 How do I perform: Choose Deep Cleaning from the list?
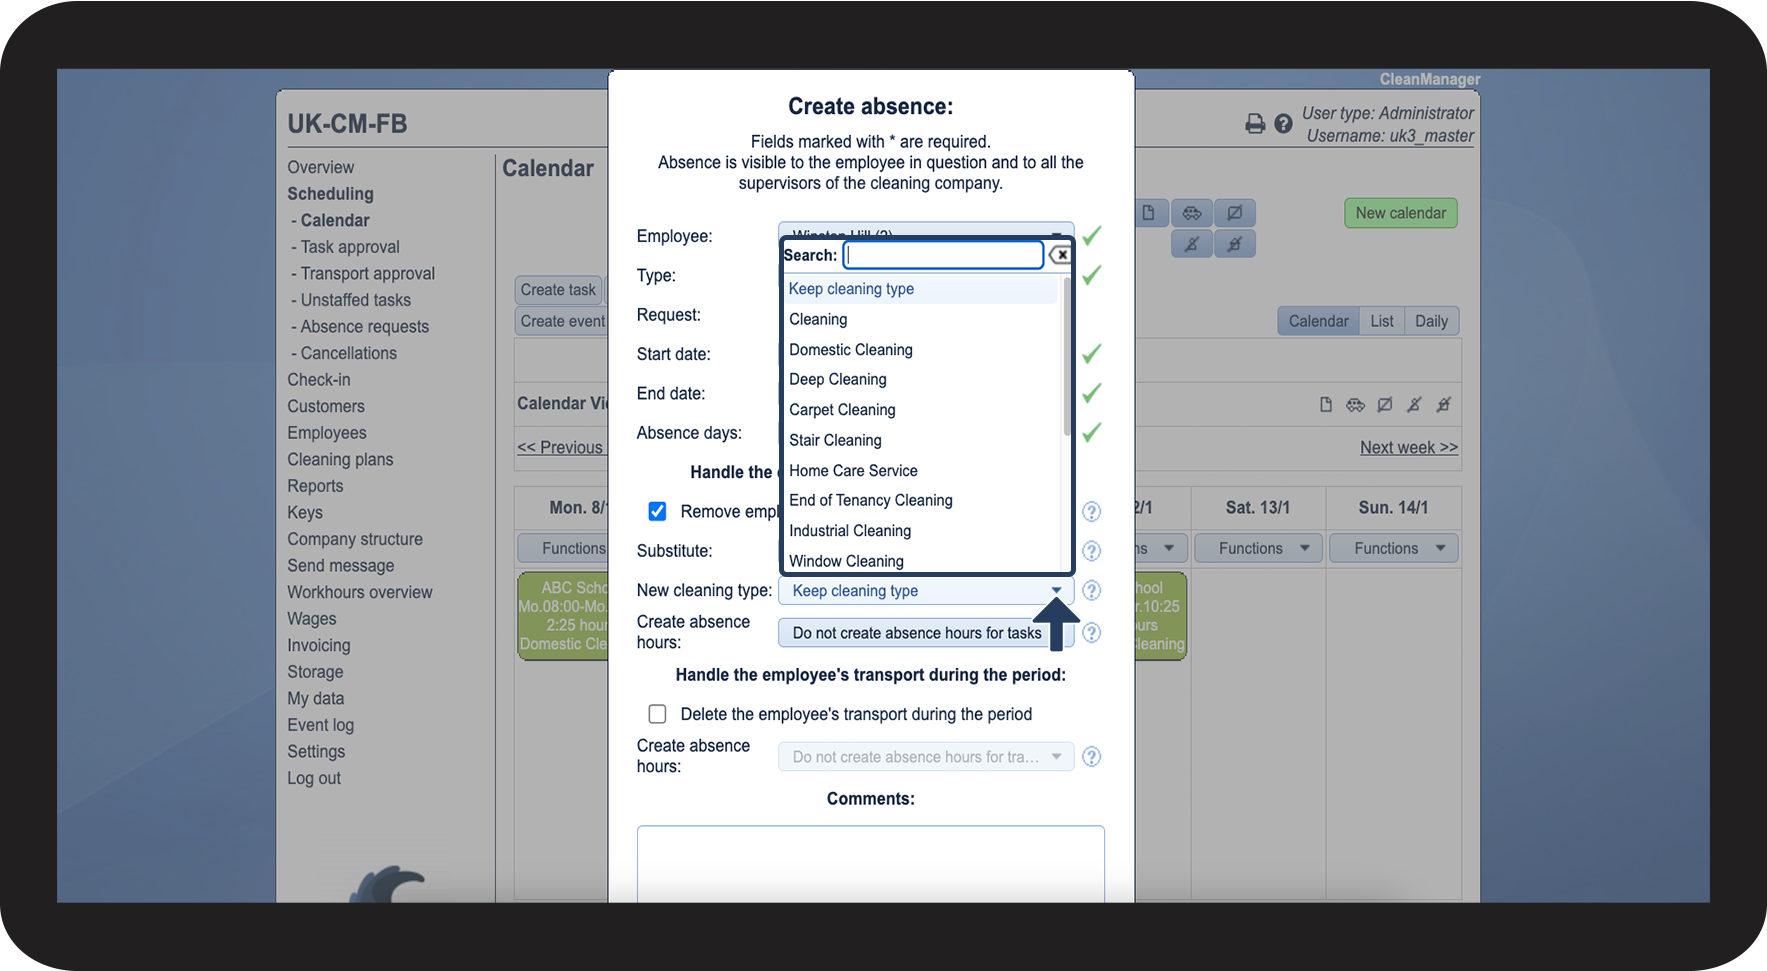pyautogui.click(x=920, y=380)
